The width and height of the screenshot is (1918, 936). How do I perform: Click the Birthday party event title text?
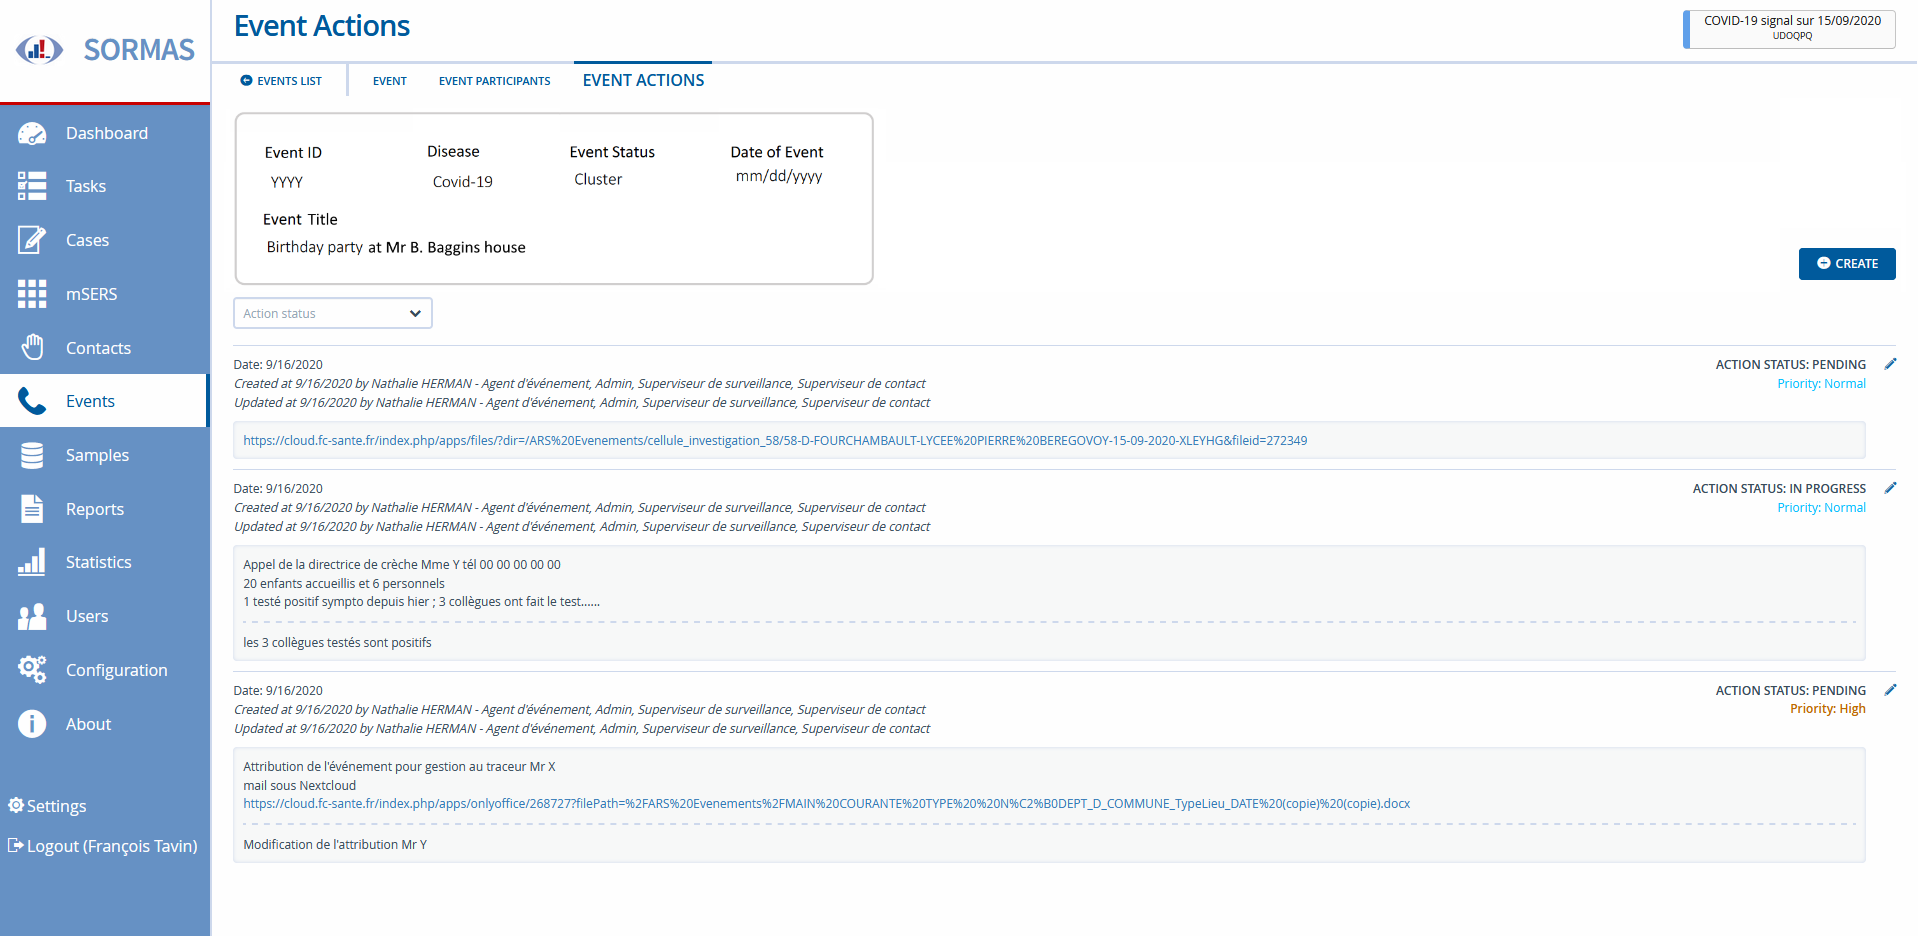[x=396, y=247]
